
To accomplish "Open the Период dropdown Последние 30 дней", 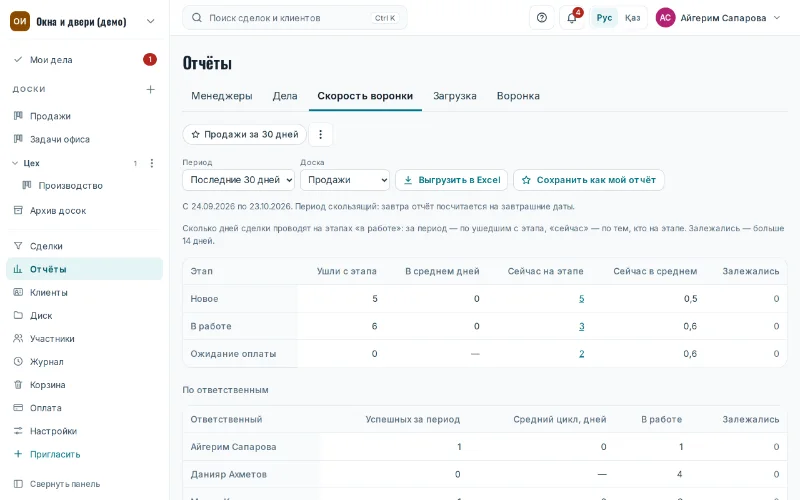I will [x=238, y=180].
